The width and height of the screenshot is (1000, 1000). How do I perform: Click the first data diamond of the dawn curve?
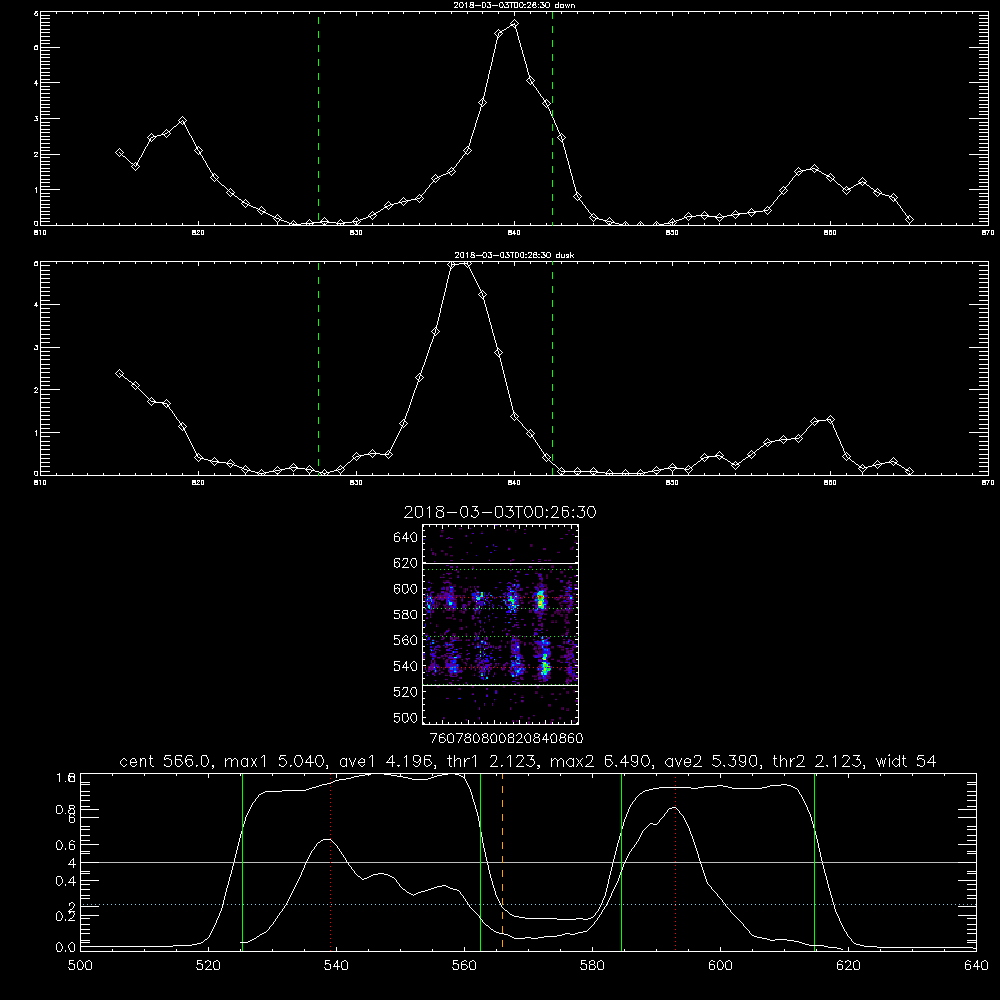click(119, 152)
